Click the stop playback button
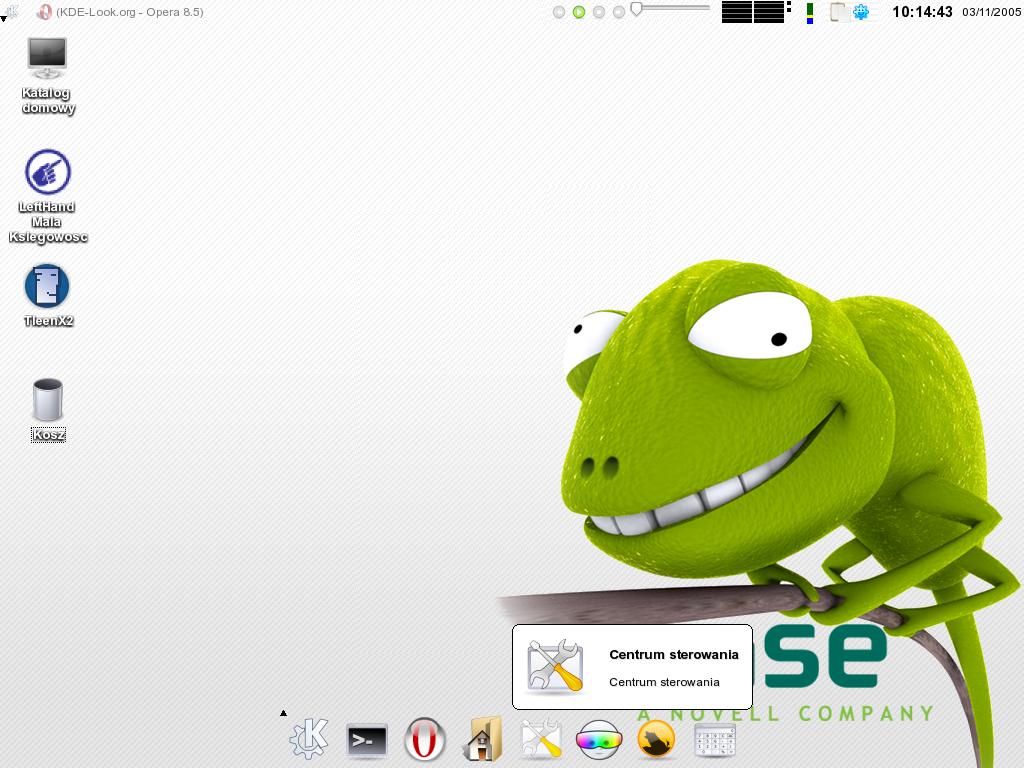The height and width of the screenshot is (768, 1024). coord(599,12)
